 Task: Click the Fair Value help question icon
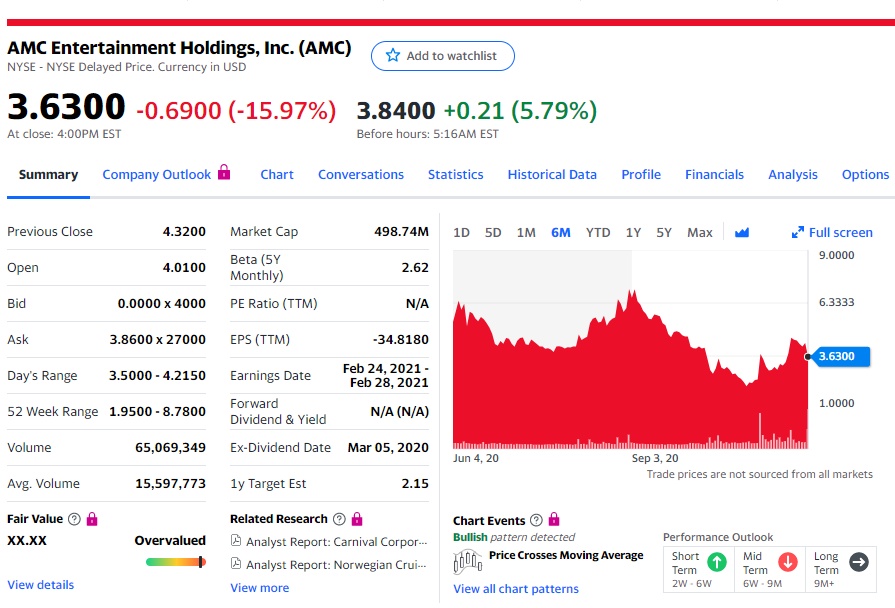click(x=74, y=519)
